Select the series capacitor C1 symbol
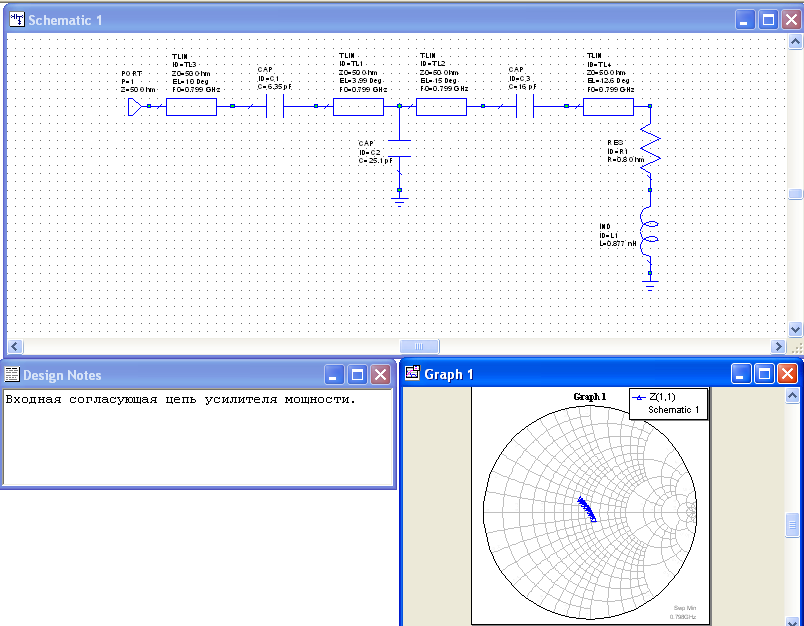This screenshot has height=626, width=804. [275, 107]
